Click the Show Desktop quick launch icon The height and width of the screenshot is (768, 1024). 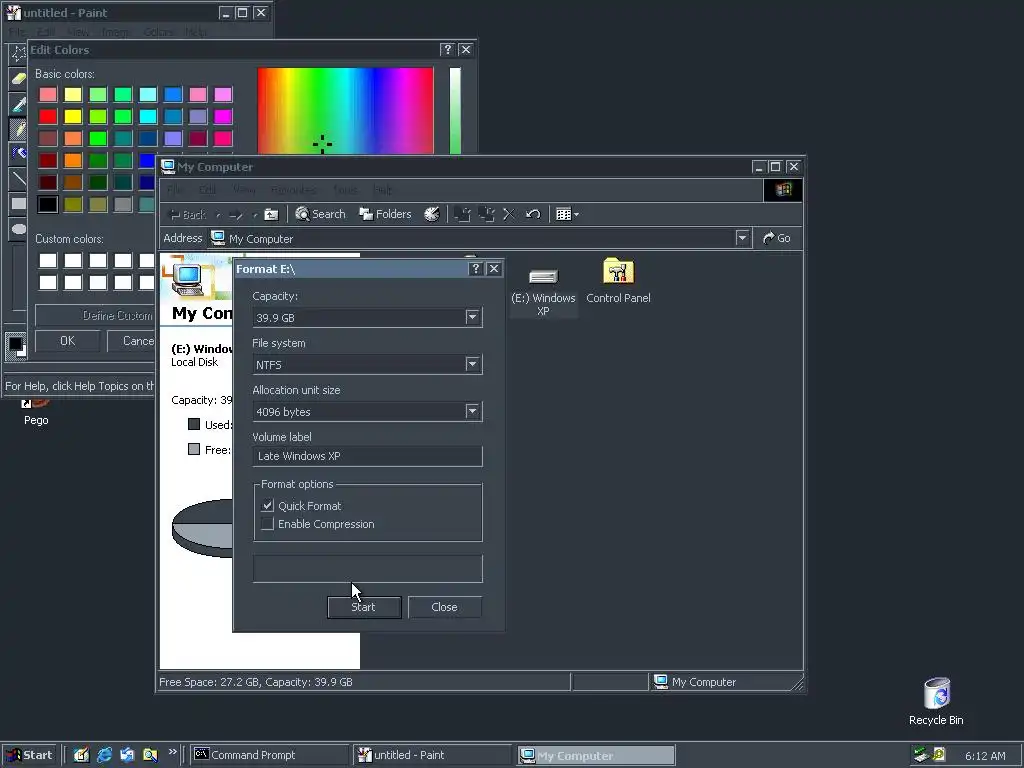pos(81,755)
